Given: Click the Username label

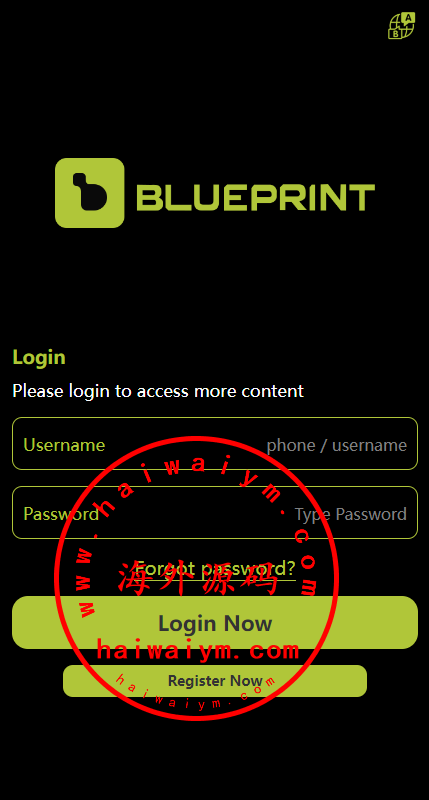Looking at the screenshot, I should (x=64, y=445).
